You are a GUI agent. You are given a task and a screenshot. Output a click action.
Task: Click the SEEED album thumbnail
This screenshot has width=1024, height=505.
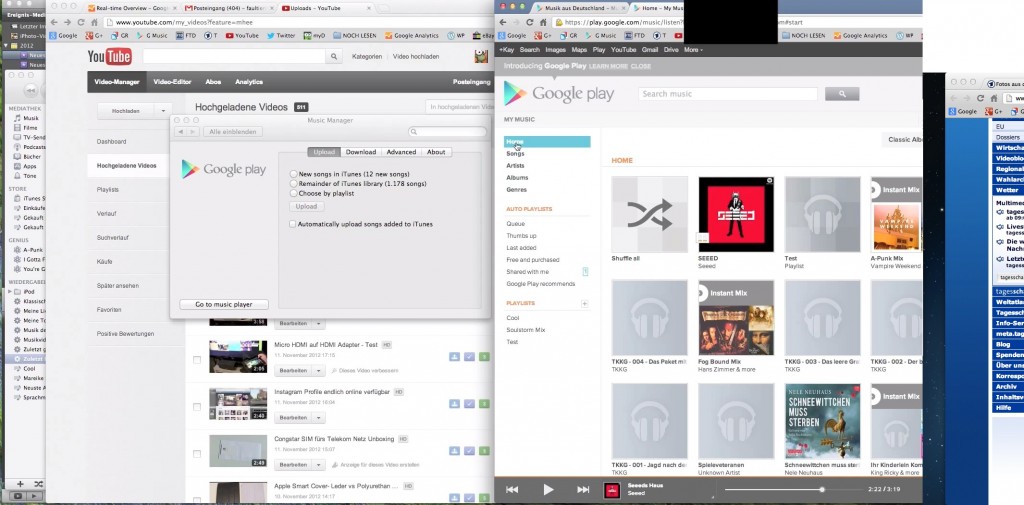736,214
